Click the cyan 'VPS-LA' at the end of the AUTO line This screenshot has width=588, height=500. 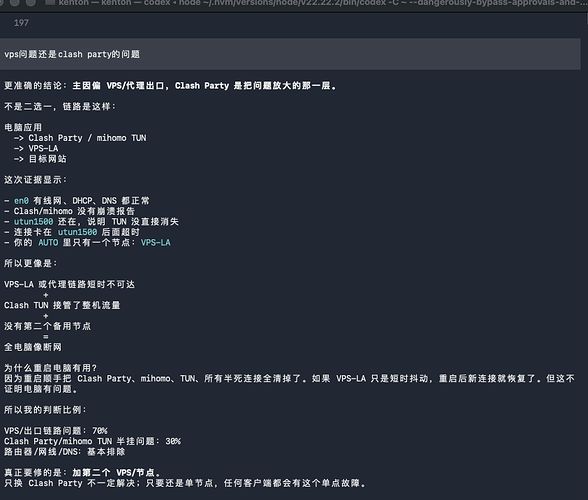pos(156,243)
